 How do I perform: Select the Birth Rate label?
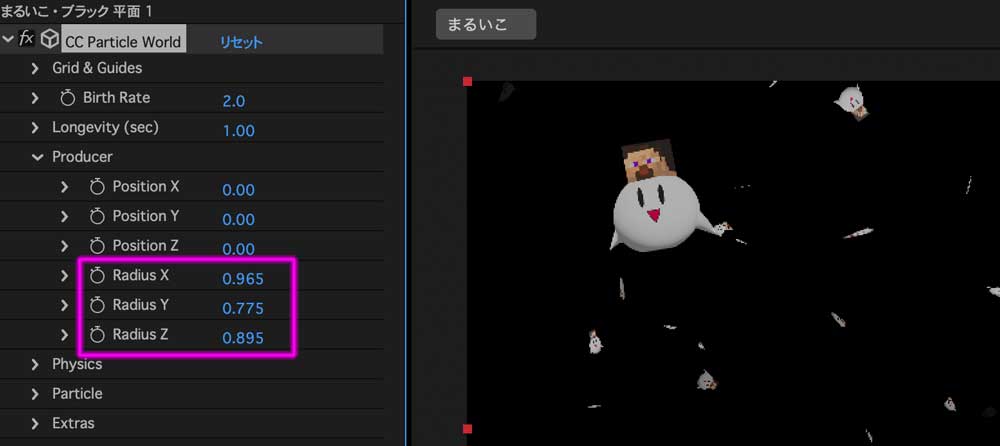click(117, 98)
